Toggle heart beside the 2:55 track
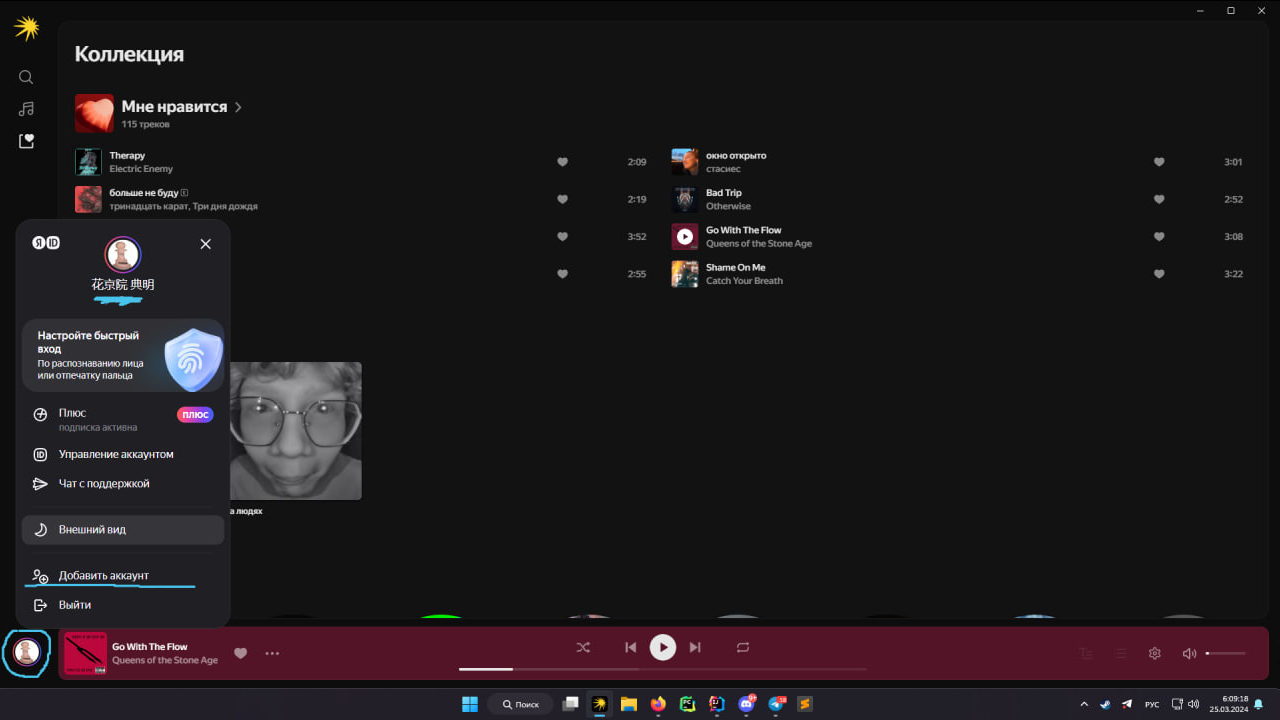The width and height of the screenshot is (1280, 720). pyautogui.click(x=562, y=274)
